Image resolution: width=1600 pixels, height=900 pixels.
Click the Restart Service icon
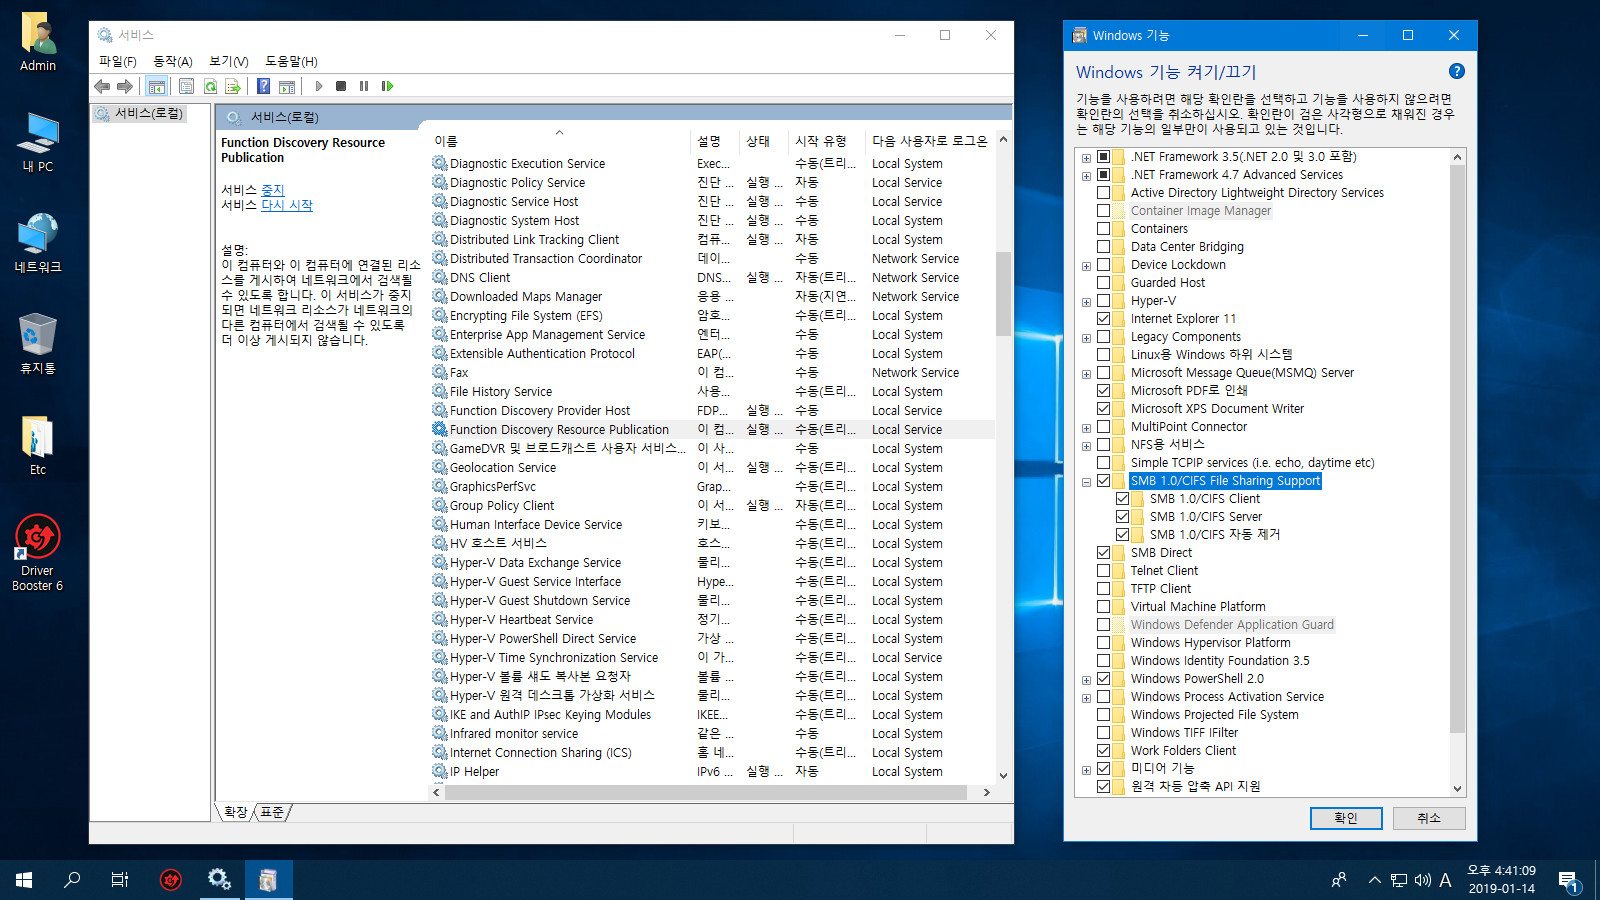coord(387,86)
